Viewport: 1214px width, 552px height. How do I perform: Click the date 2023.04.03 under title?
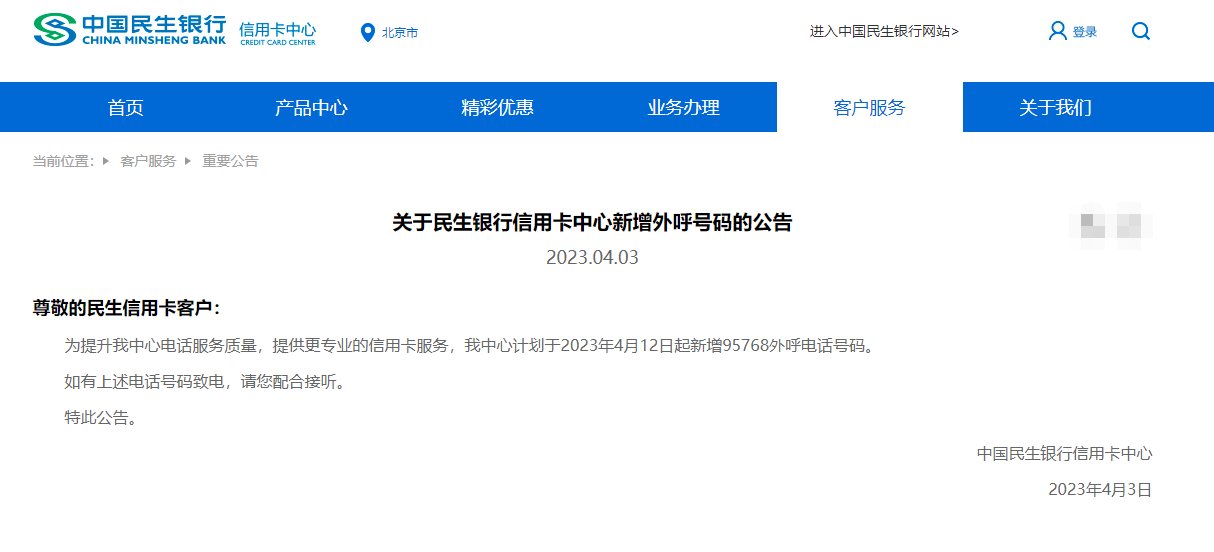click(592, 258)
